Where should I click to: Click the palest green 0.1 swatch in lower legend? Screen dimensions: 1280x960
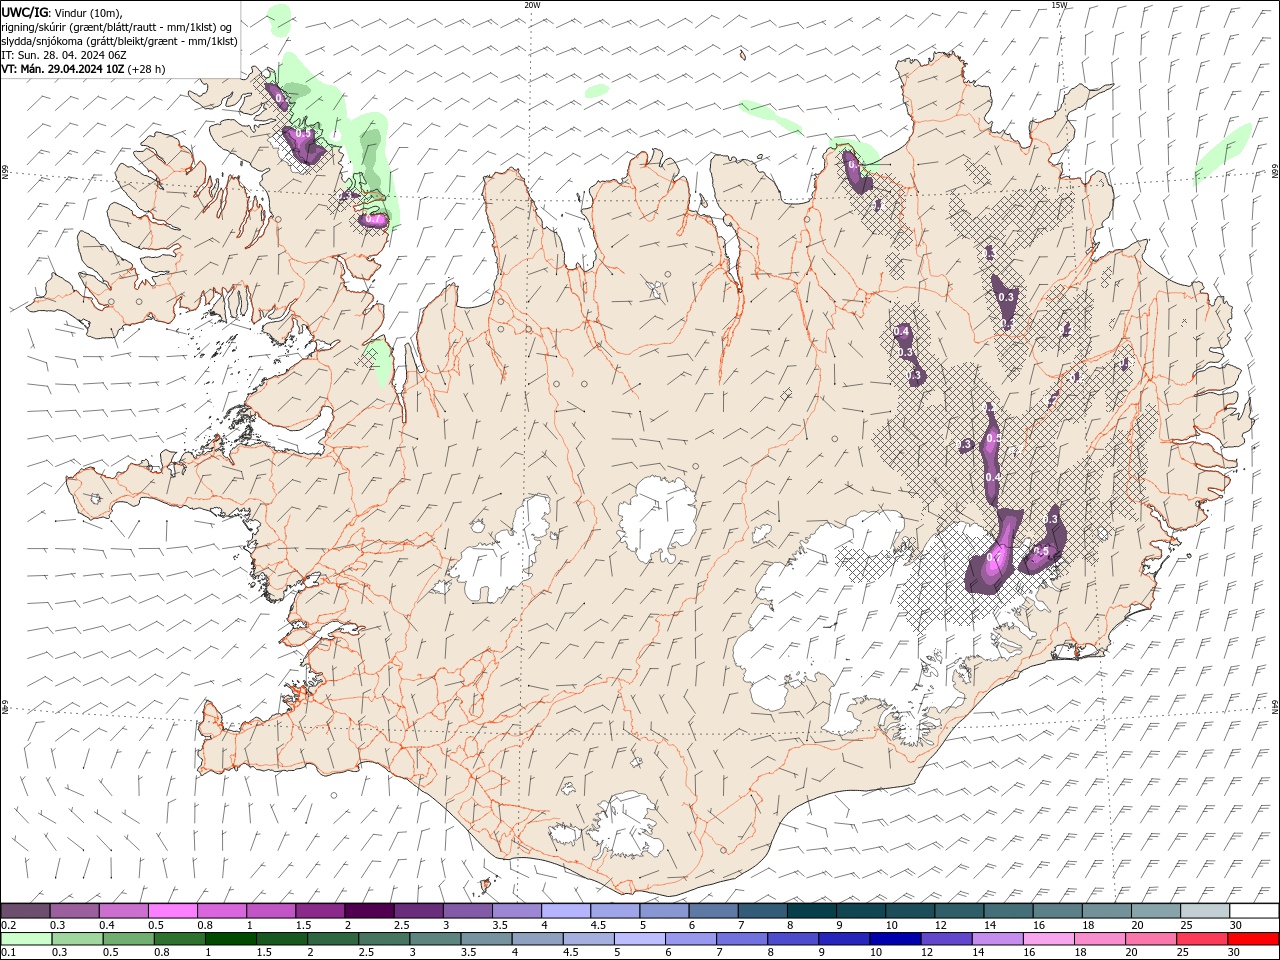pos(26,938)
